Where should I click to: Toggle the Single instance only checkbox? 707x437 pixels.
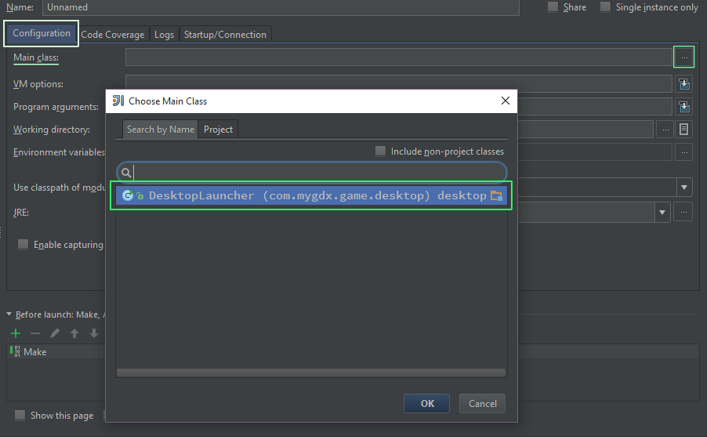coord(605,7)
